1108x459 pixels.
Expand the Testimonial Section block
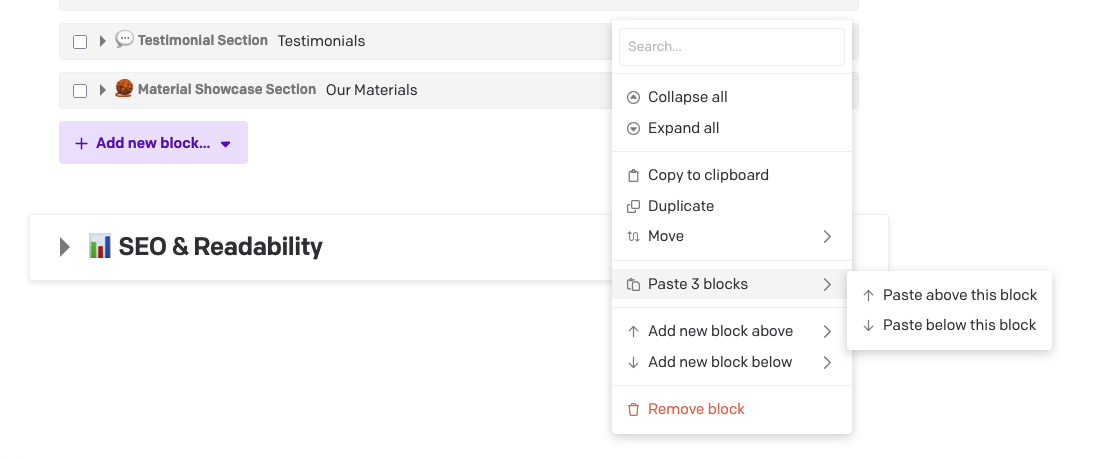point(102,41)
